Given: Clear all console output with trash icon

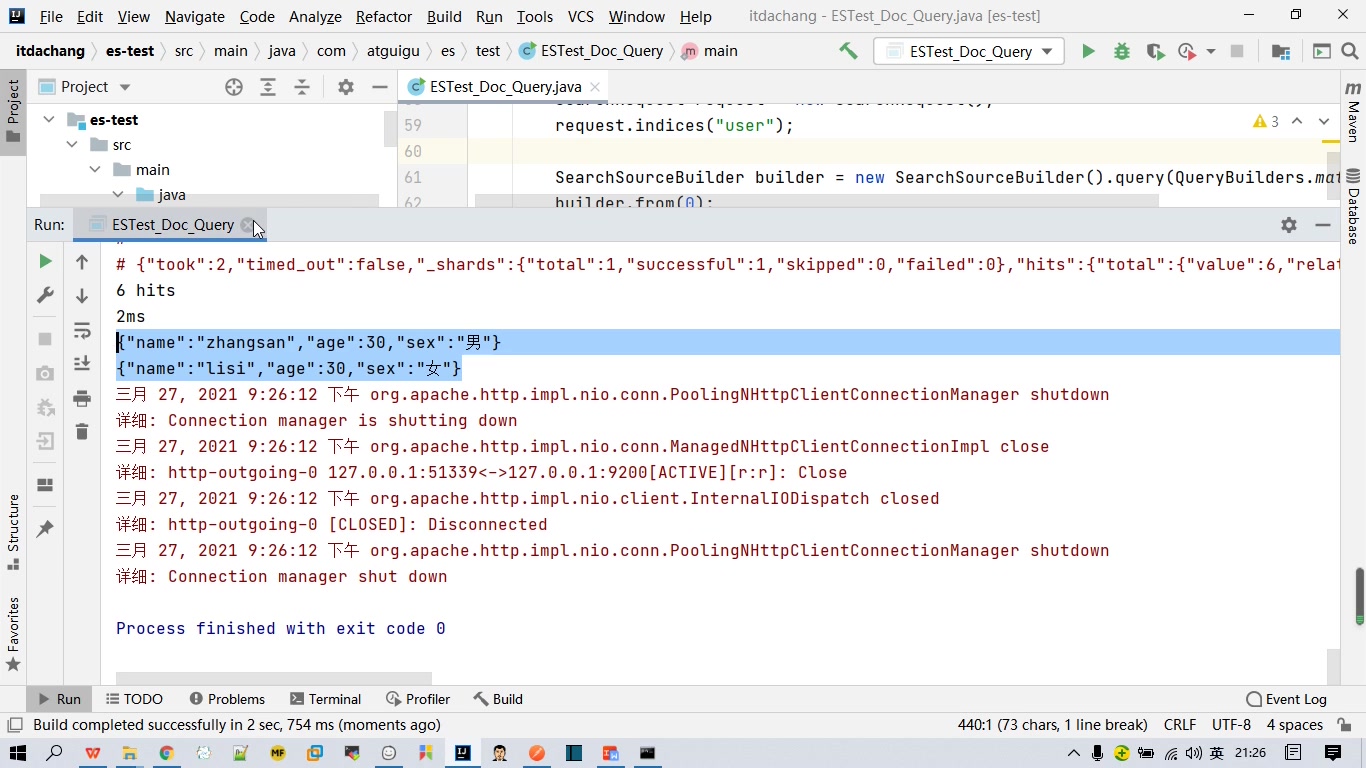Looking at the screenshot, I should [82, 431].
